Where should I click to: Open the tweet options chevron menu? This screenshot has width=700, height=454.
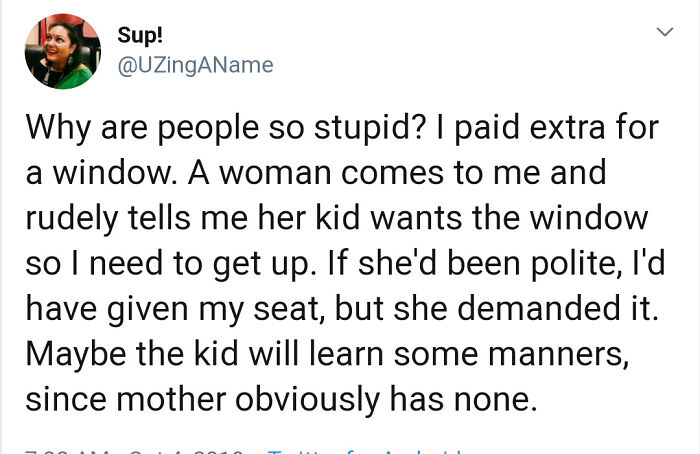coord(661,34)
